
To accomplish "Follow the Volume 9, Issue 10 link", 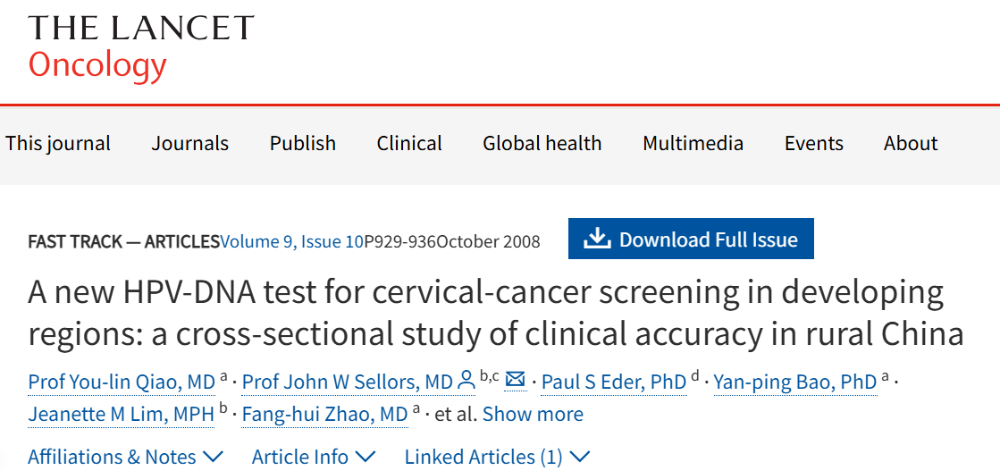I will tap(291, 242).
